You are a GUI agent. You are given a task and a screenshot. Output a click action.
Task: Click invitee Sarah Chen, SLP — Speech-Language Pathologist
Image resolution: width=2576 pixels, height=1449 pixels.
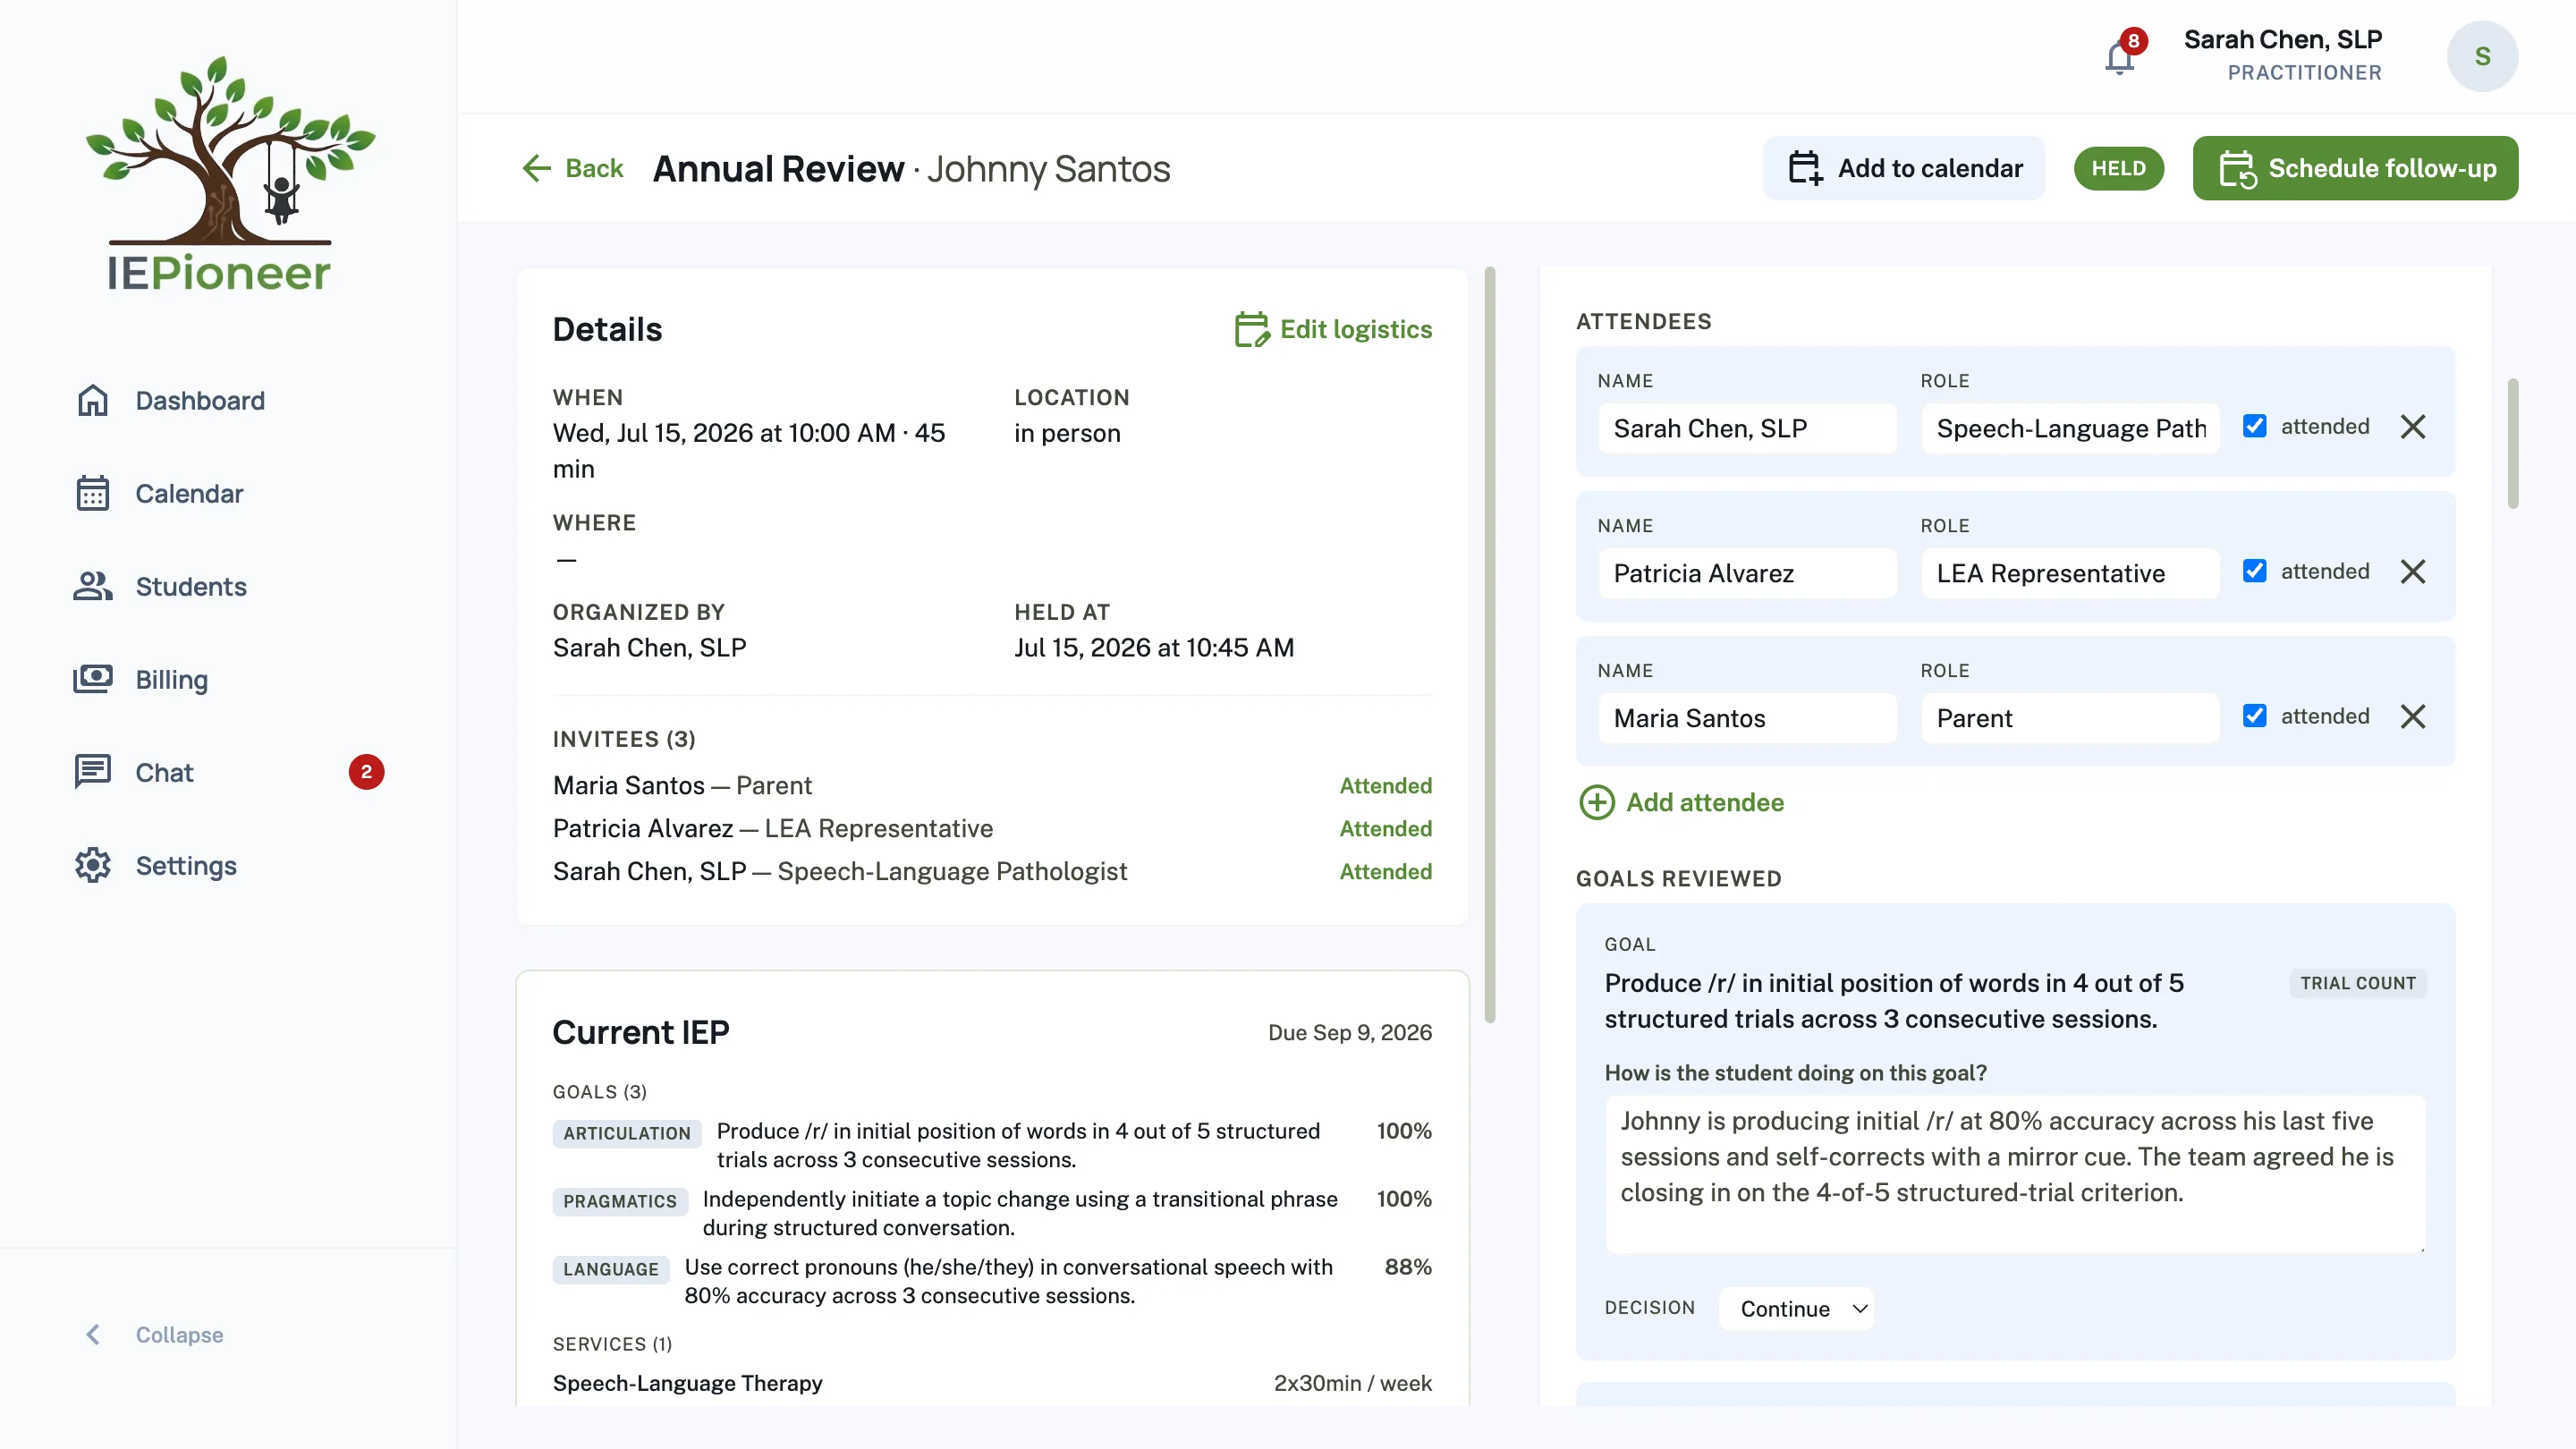pos(992,871)
